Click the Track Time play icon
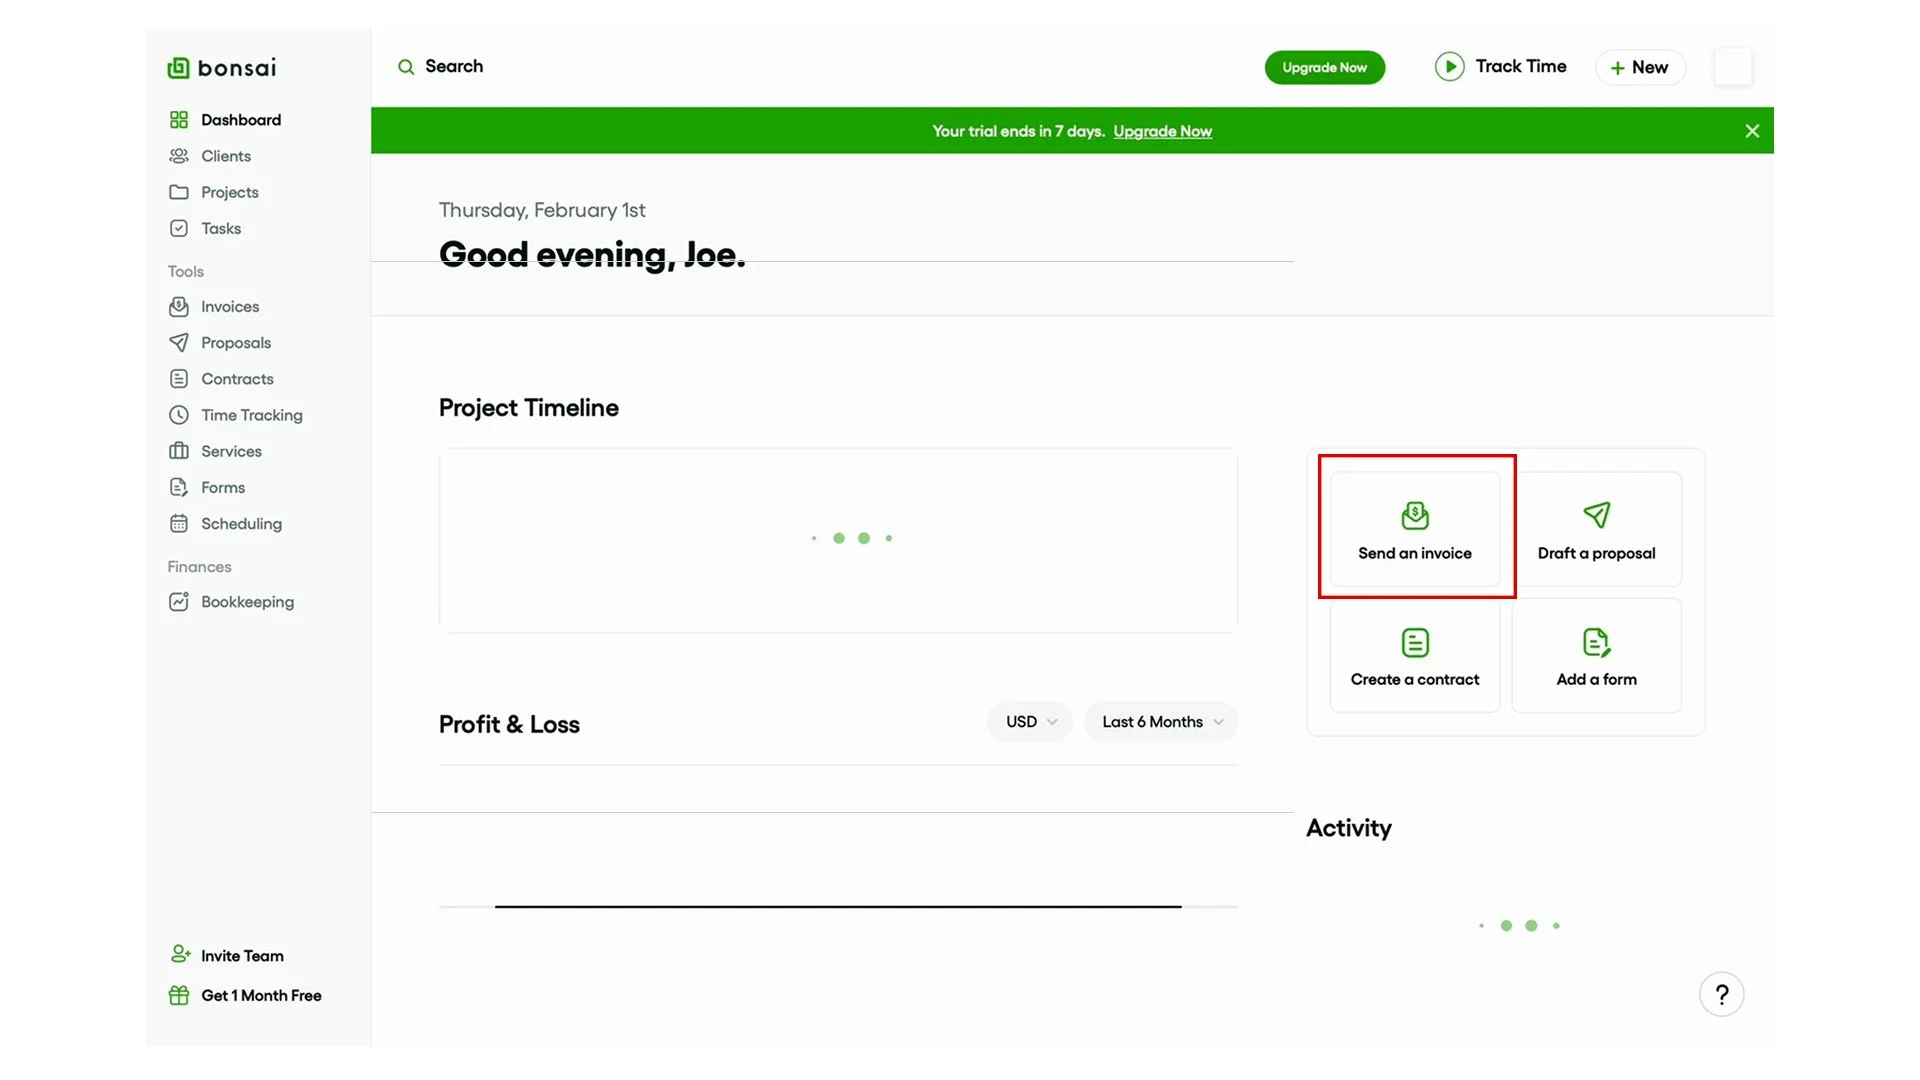 [x=1449, y=66]
